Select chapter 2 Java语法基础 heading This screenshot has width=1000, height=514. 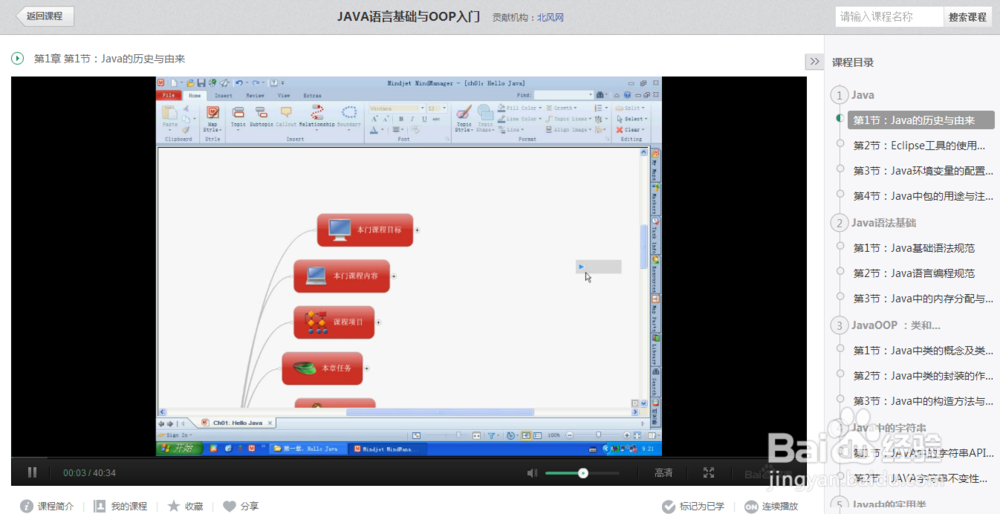tap(883, 223)
